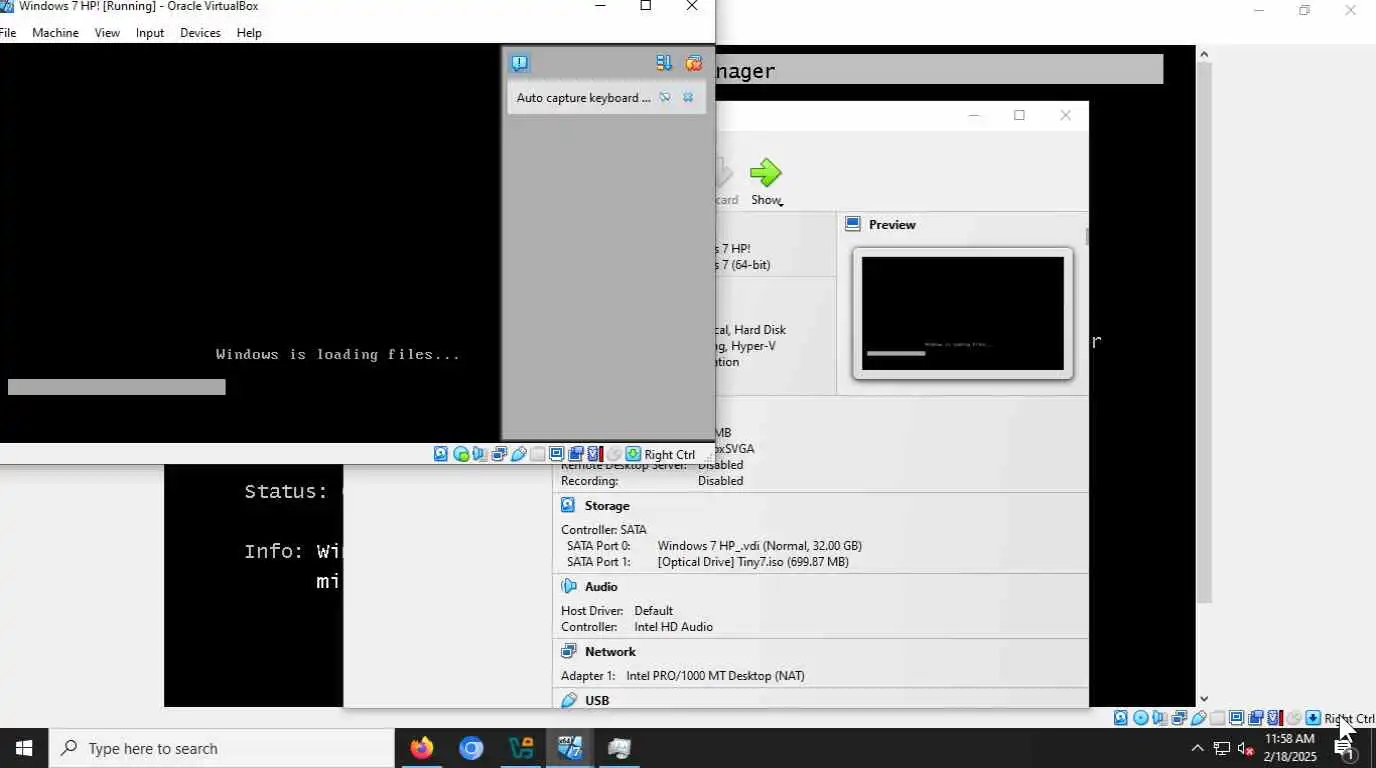Click the do-not-show-again icon on Auto capture notification
Viewport: 1376px width, 768px height.
coord(664,97)
